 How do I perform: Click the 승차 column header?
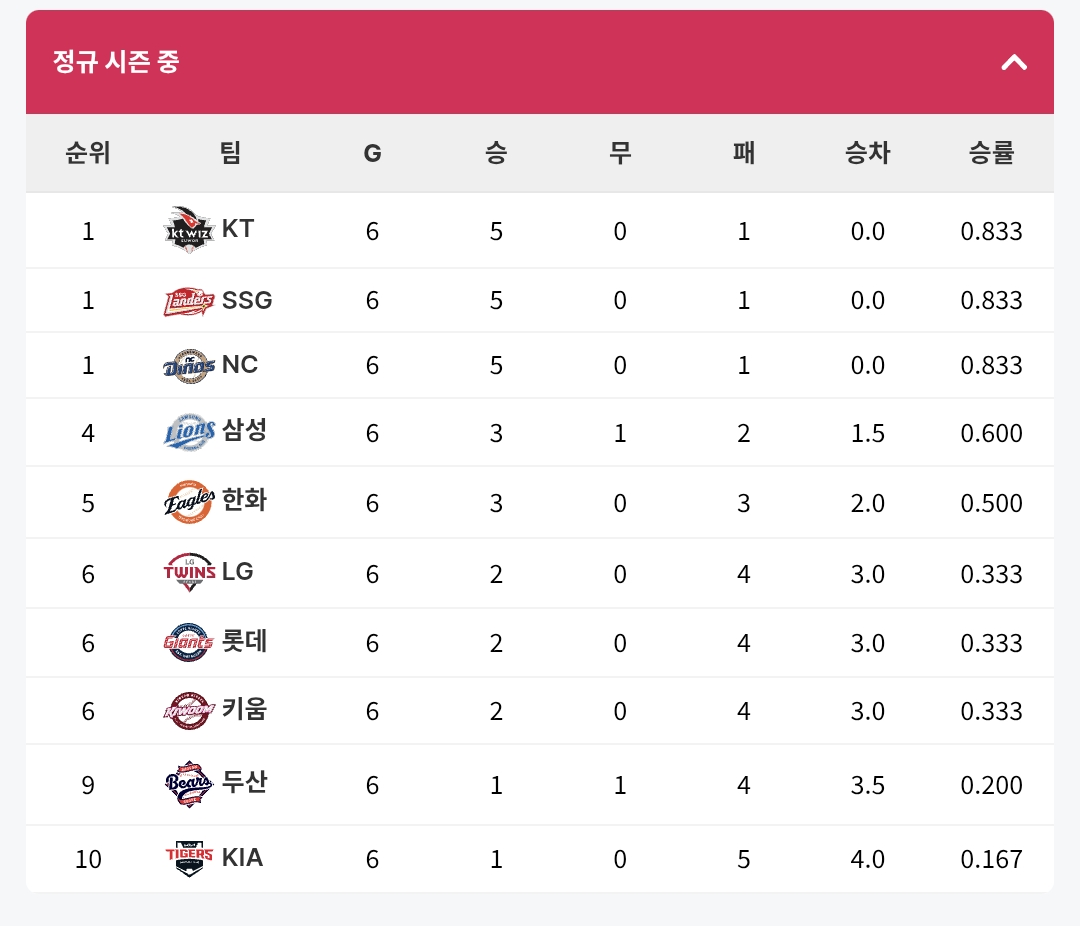tap(867, 153)
